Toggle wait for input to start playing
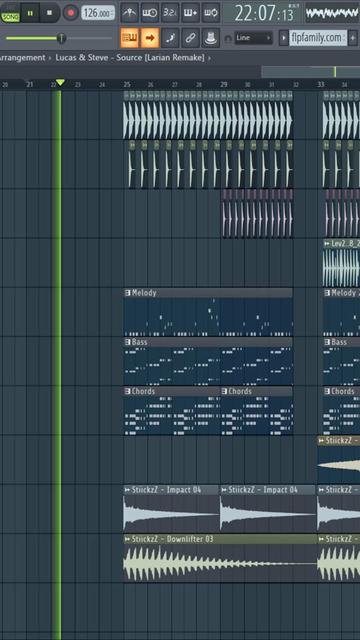The image size is (360, 640). pos(150,13)
